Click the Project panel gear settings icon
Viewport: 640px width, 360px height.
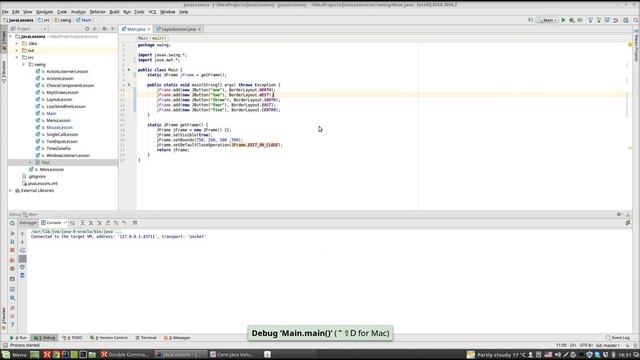click(104, 29)
